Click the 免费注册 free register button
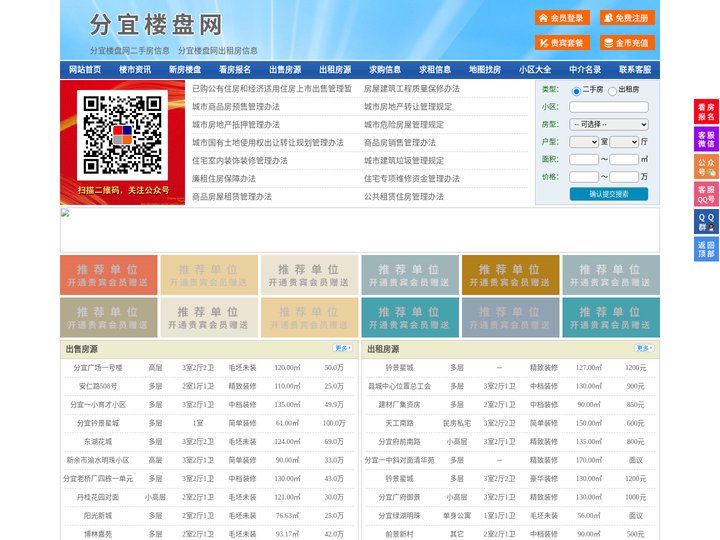 pyautogui.click(x=627, y=18)
